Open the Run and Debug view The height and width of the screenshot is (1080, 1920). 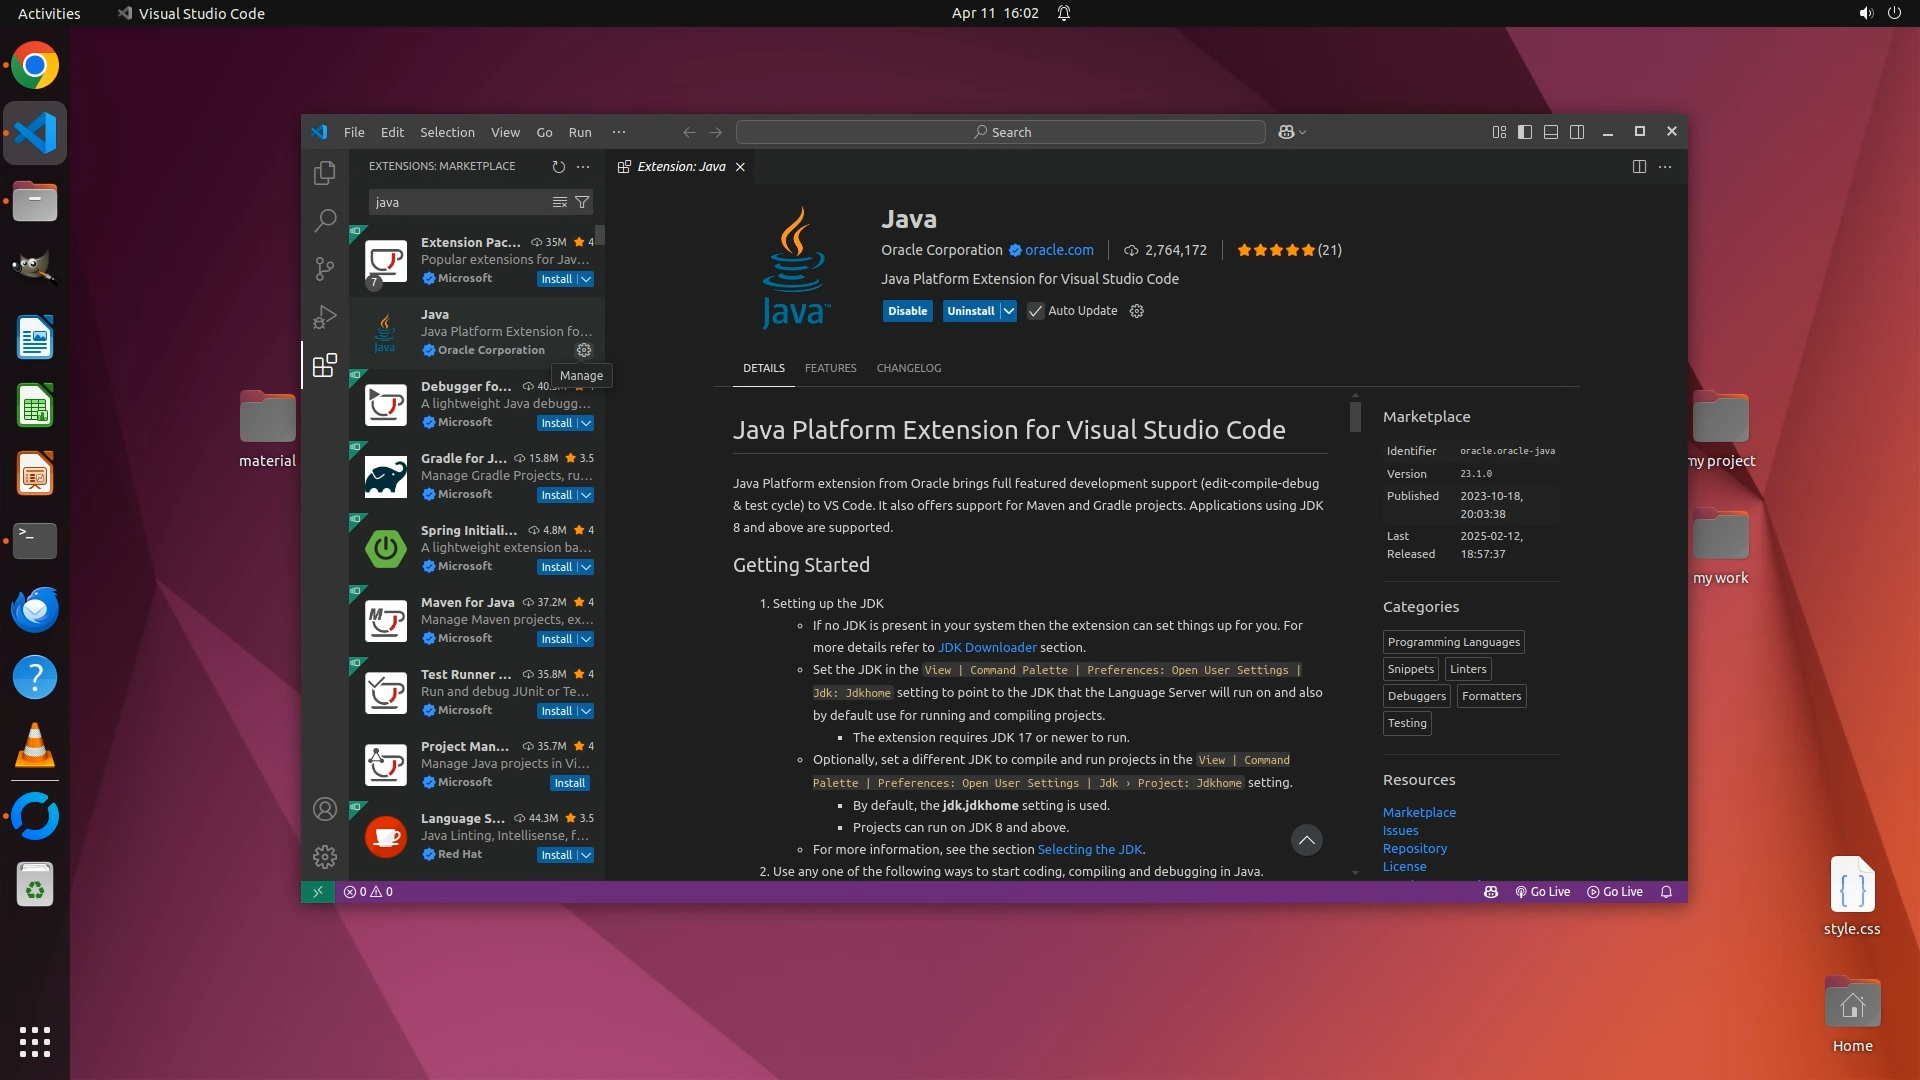324,317
